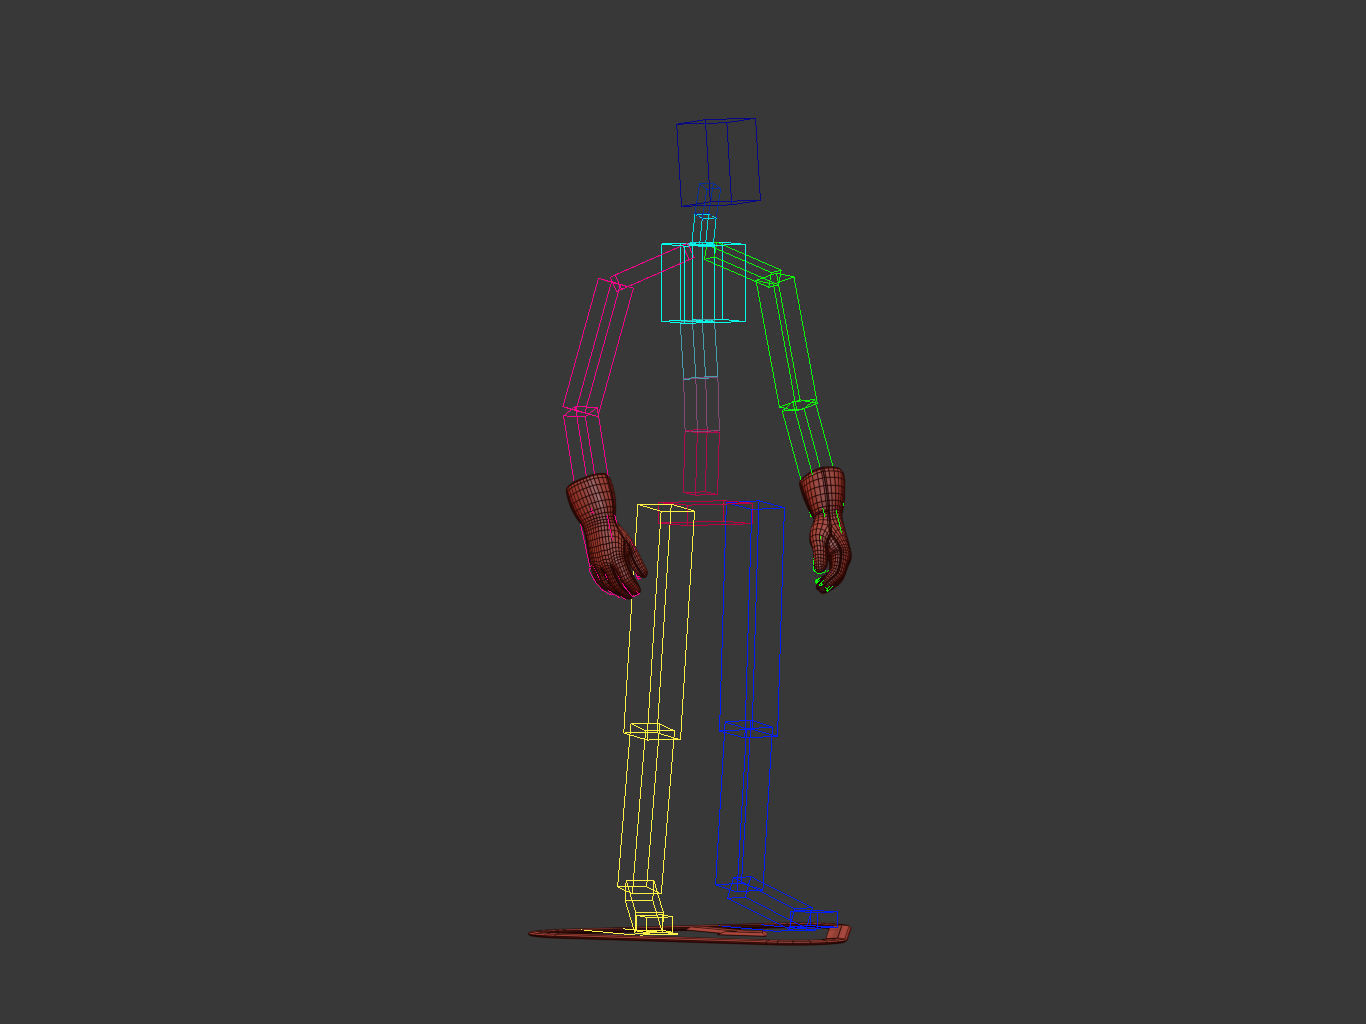Select the cyan neck bone
This screenshot has height=1024, width=1366.
pos(705,229)
